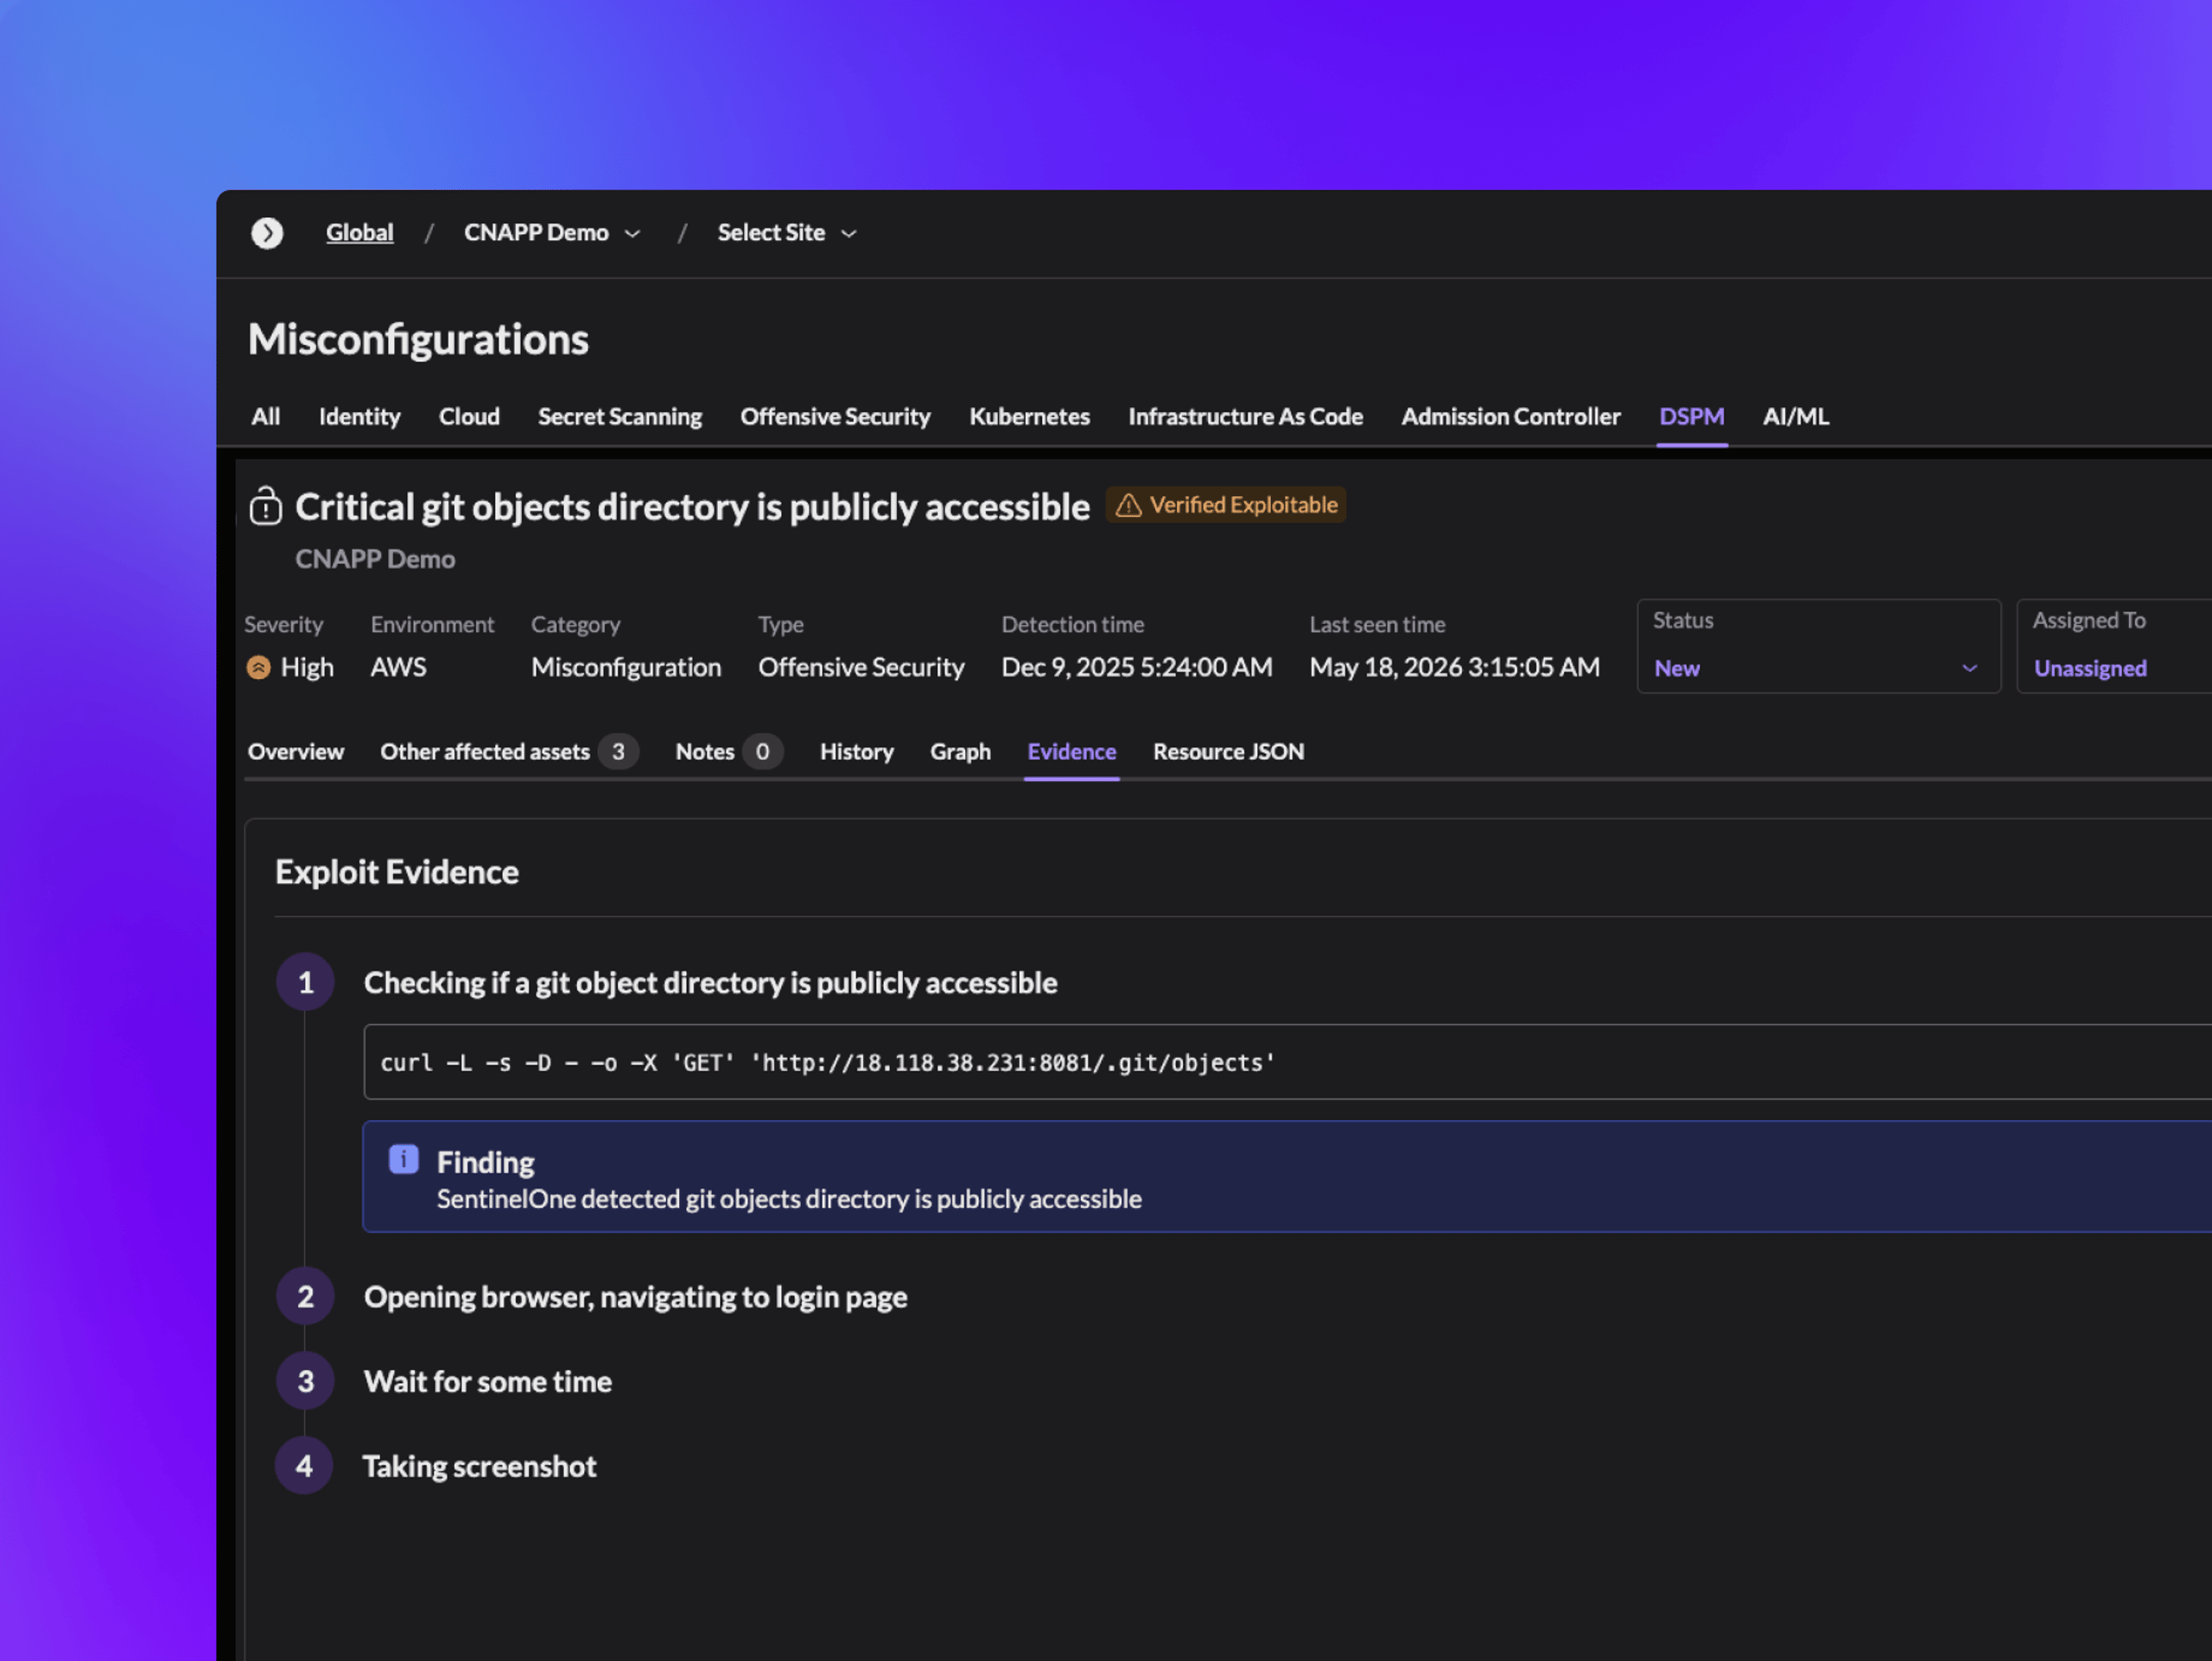Open the Global breadcrumb link
The height and width of the screenshot is (1661, 2212).
pos(359,233)
